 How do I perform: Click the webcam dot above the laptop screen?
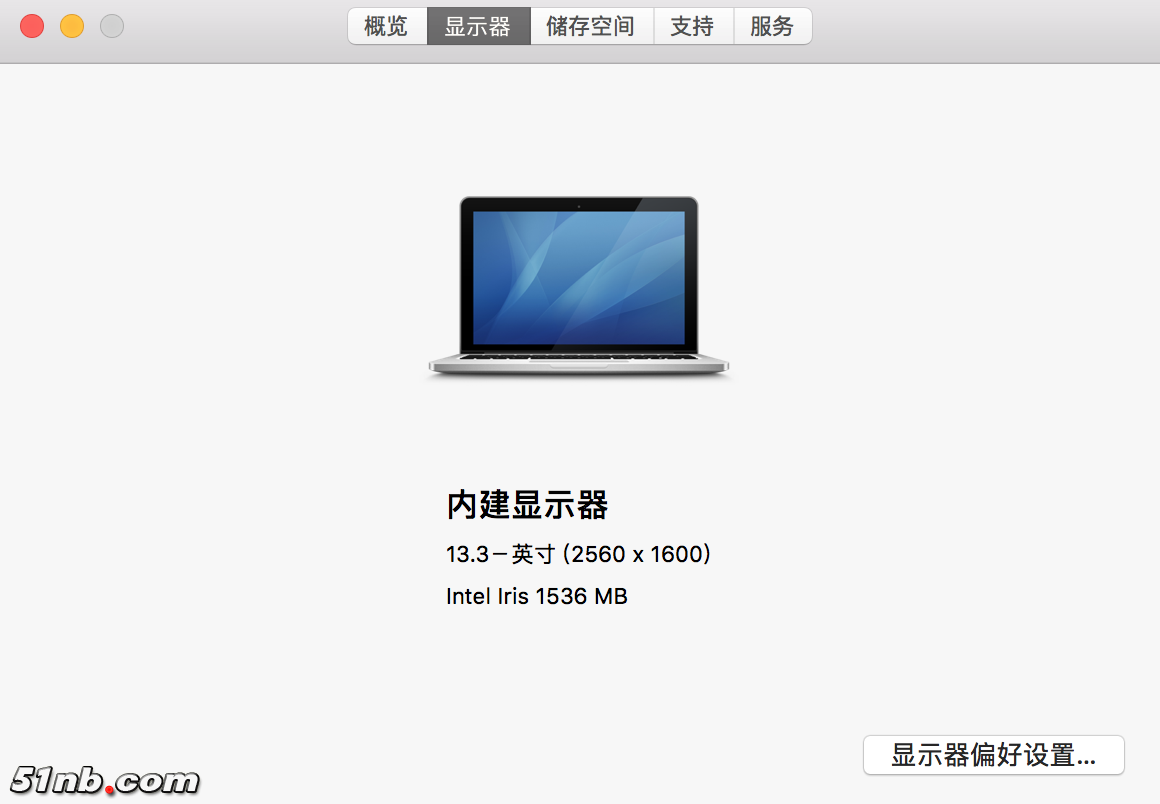pyautogui.click(x=579, y=206)
